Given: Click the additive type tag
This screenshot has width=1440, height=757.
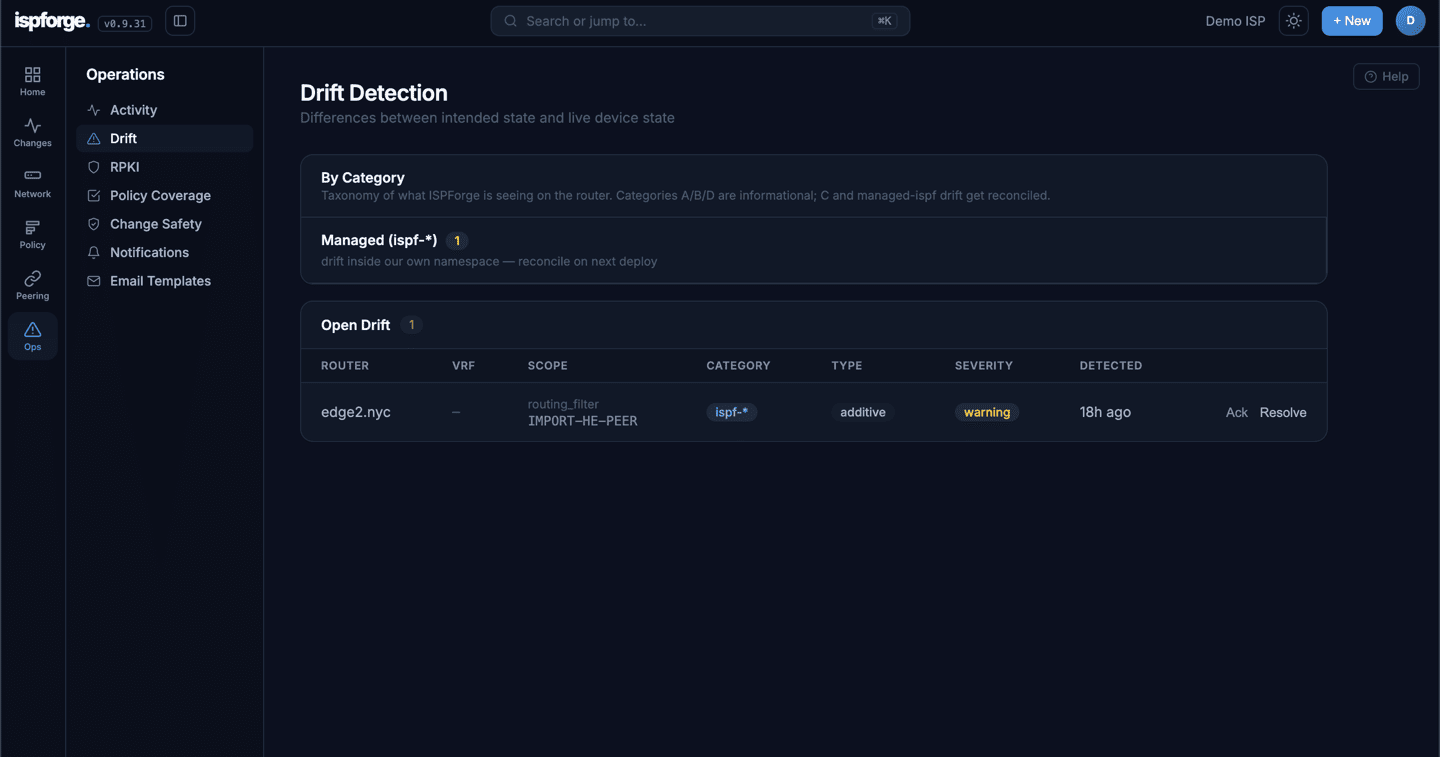Looking at the screenshot, I should (863, 412).
